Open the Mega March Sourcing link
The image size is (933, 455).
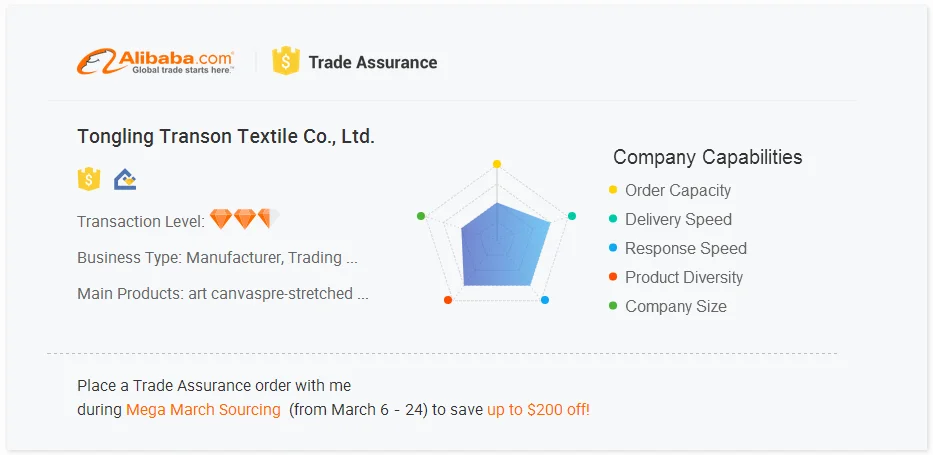coord(203,410)
